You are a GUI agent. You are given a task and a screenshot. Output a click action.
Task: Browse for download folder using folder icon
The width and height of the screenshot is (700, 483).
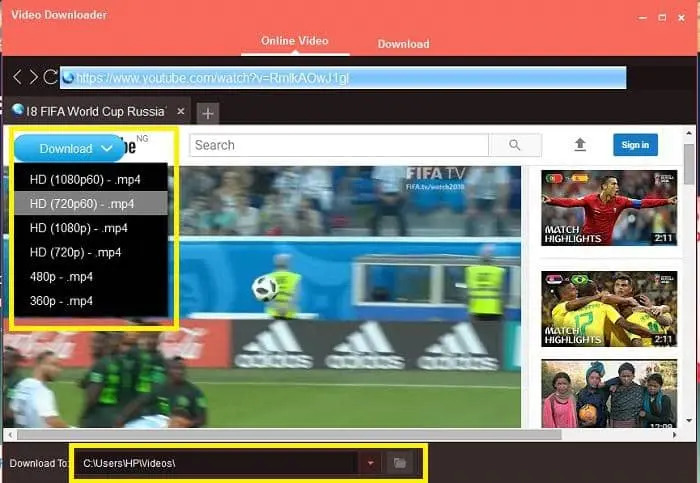pos(399,463)
